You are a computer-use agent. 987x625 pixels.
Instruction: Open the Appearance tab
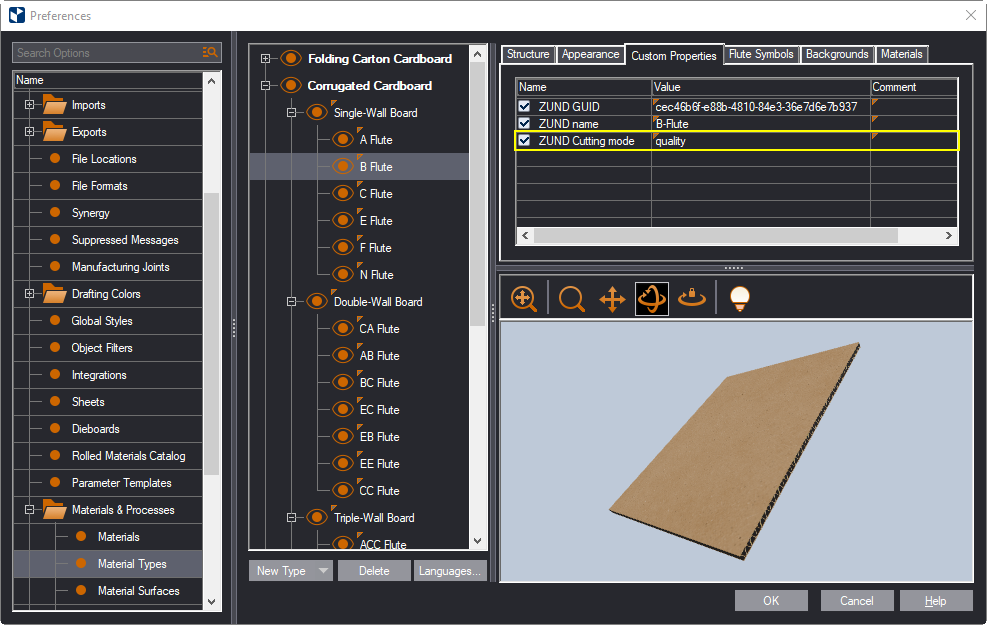click(x=590, y=55)
